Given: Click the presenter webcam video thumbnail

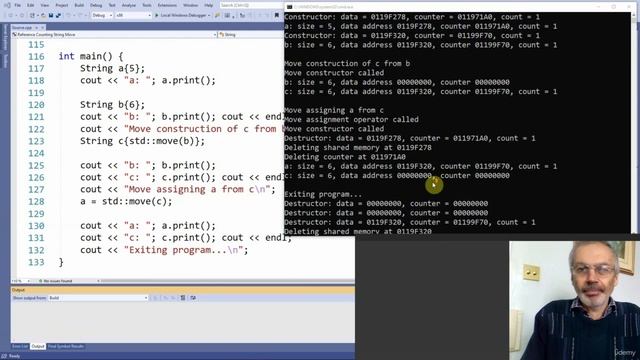Looking at the screenshot, I should (574, 300).
